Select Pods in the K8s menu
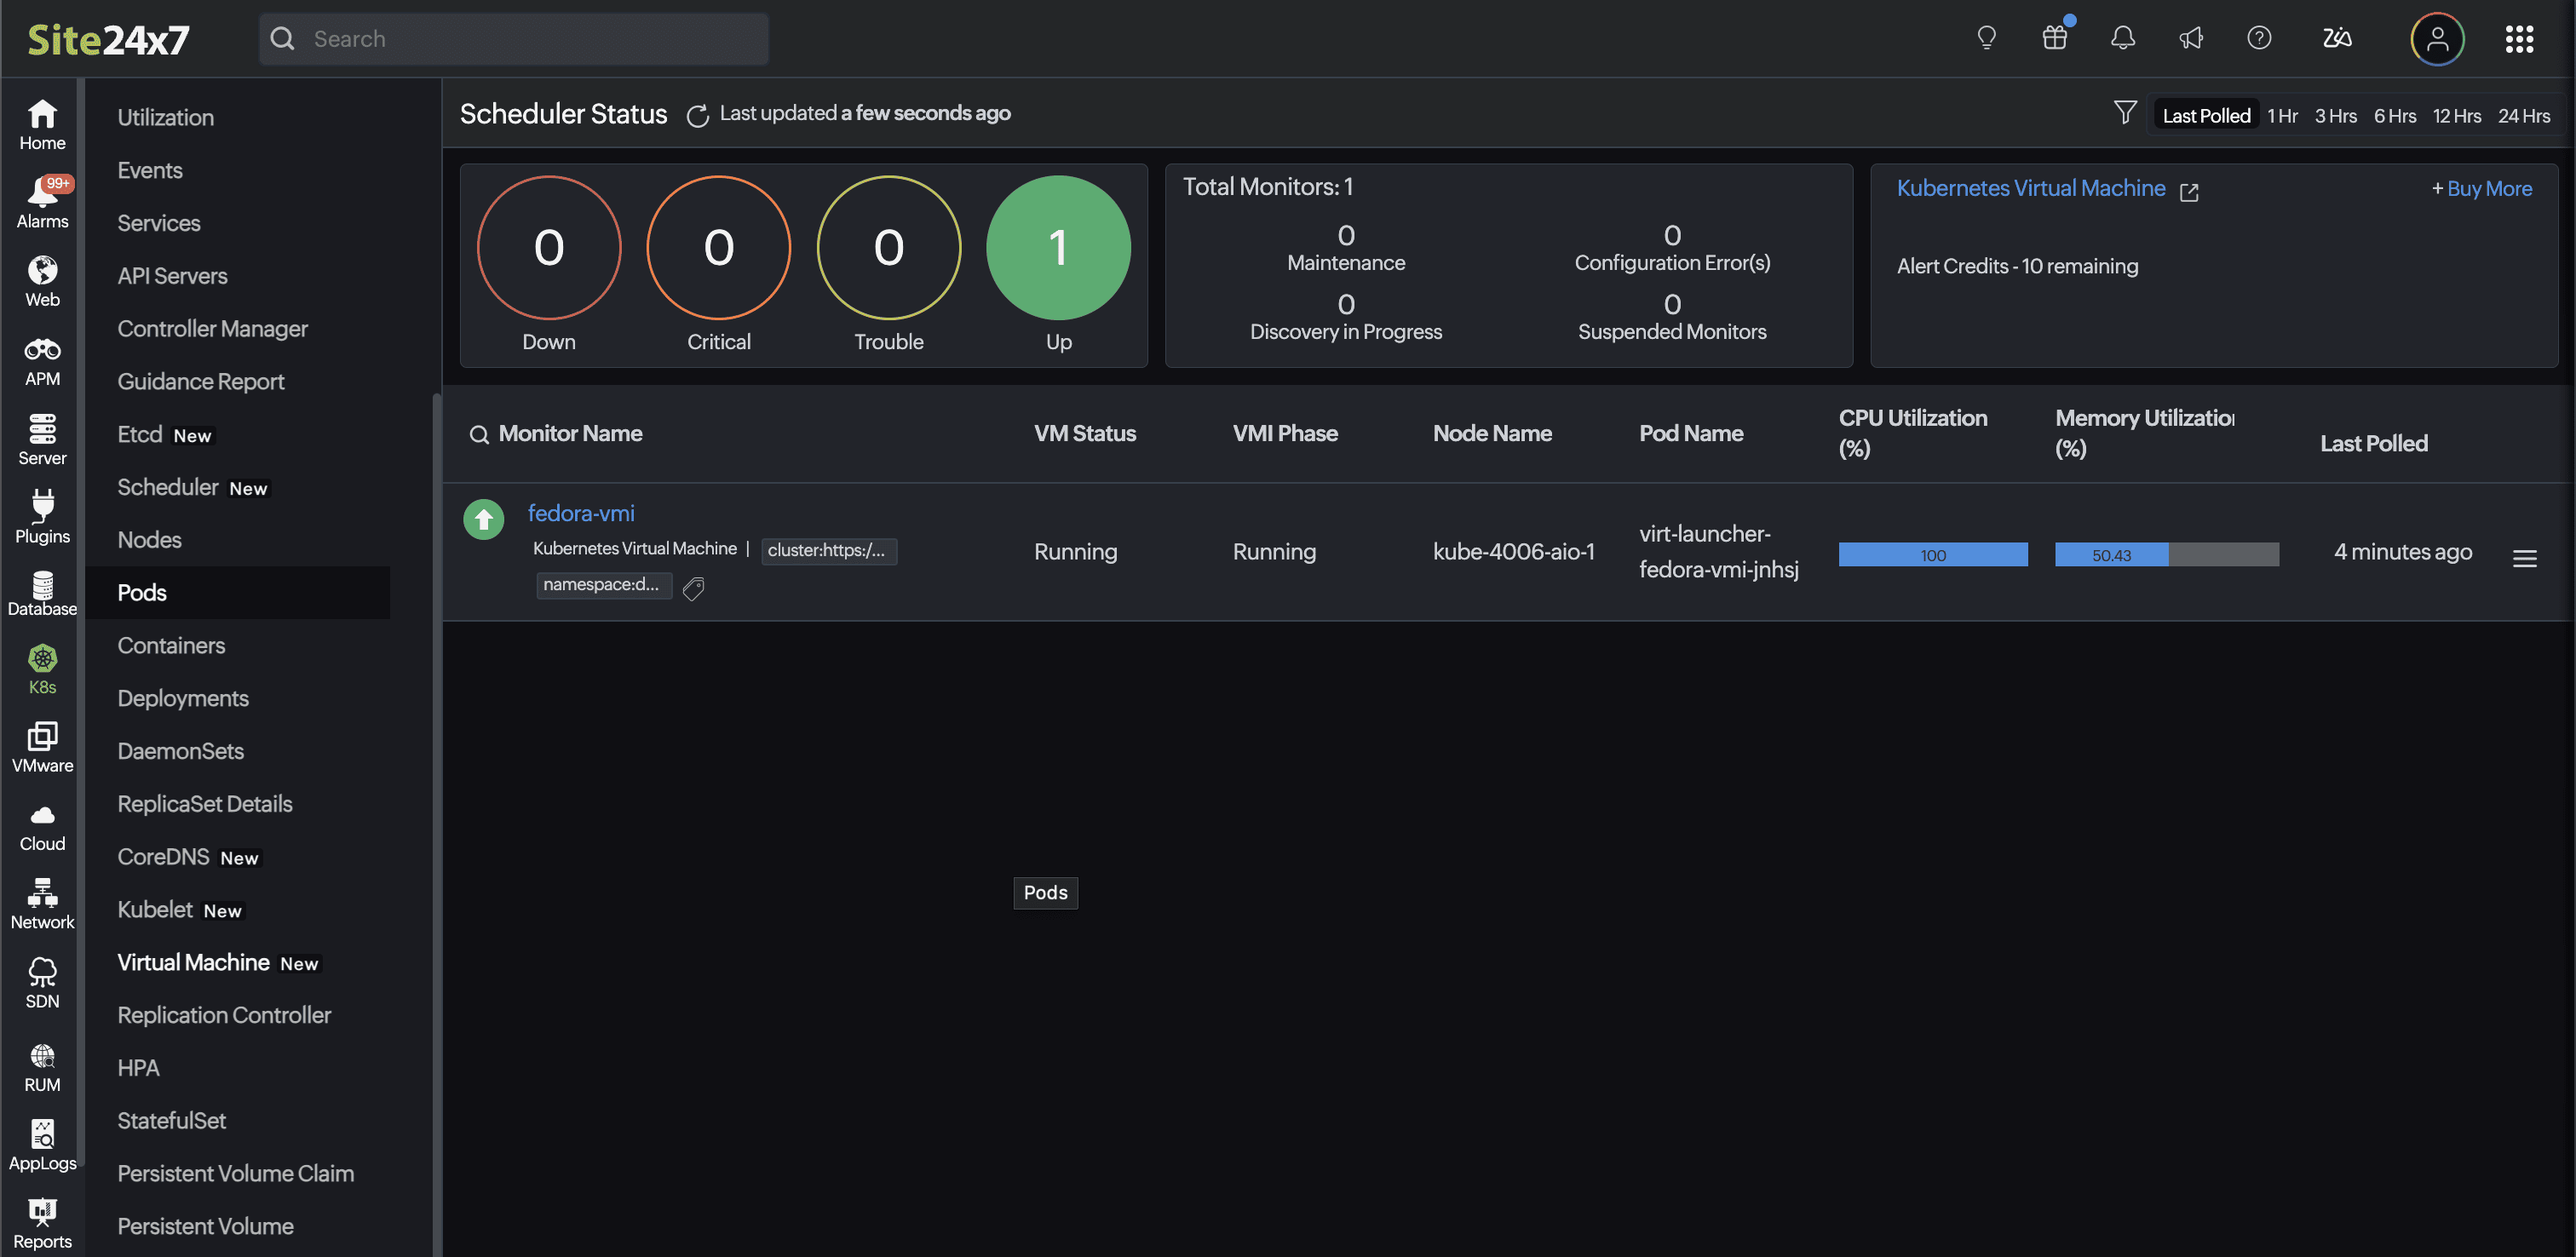 pyautogui.click(x=238, y=593)
